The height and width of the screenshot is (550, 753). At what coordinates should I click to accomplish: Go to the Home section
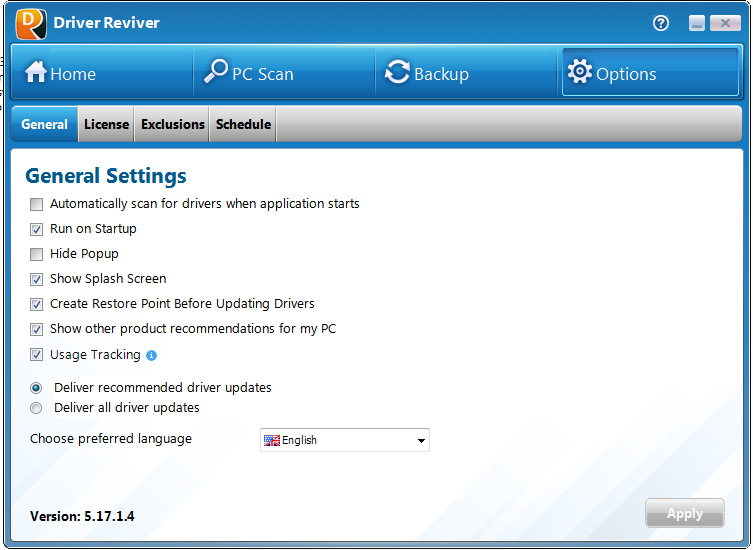pyautogui.click(x=102, y=73)
